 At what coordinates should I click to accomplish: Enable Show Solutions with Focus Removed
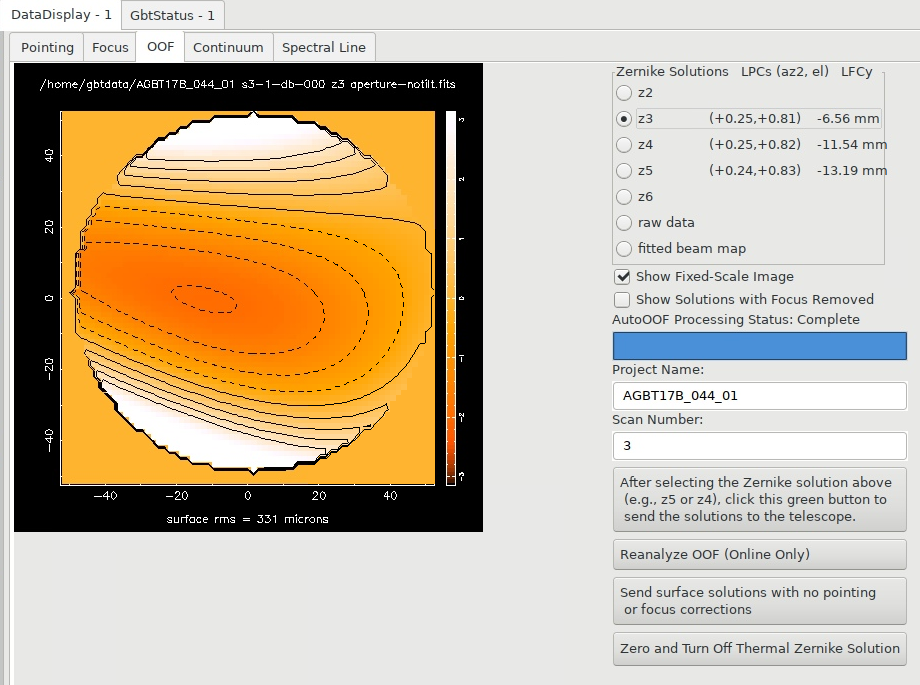pos(623,299)
